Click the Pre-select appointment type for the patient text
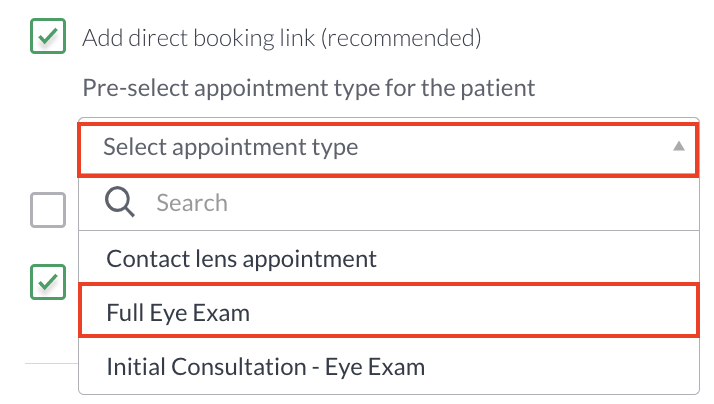This screenshot has height=404, width=714. pyautogui.click(x=308, y=88)
